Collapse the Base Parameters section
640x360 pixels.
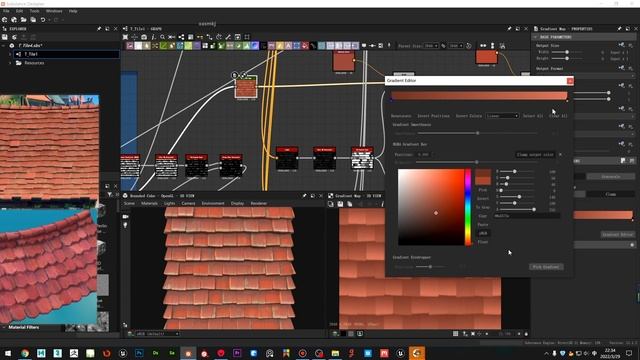pyautogui.click(x=536, y=37)
